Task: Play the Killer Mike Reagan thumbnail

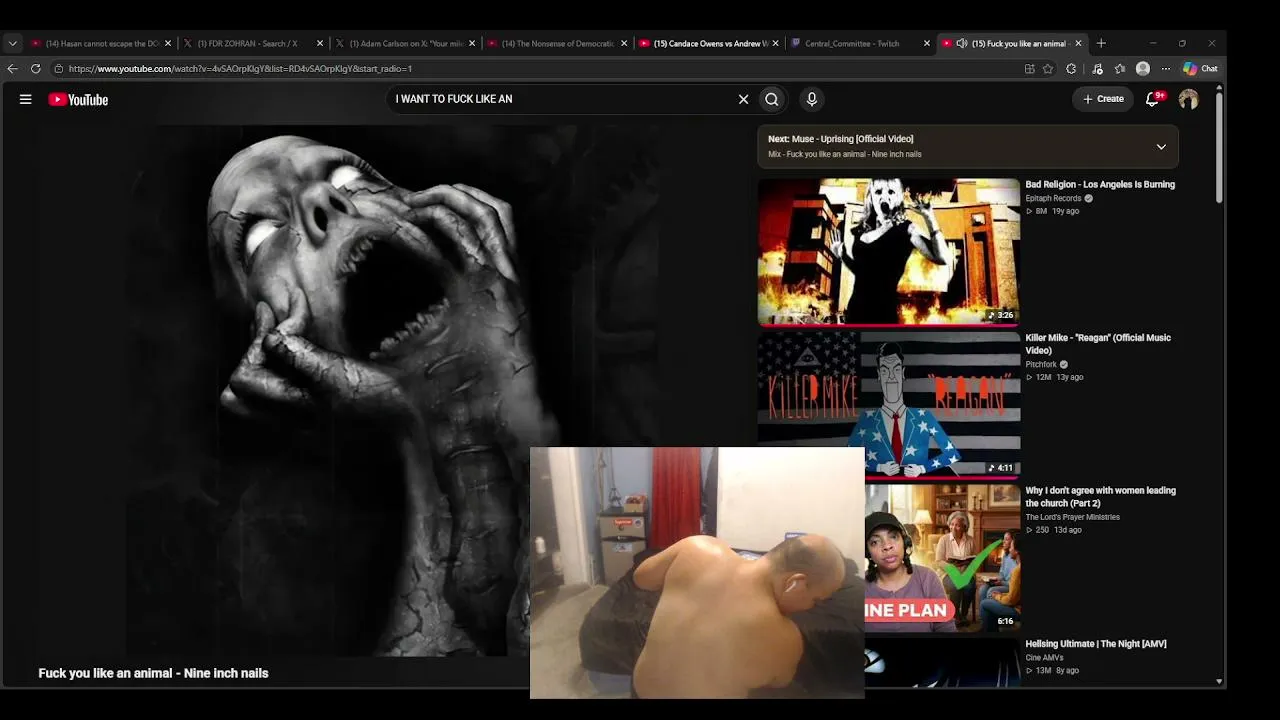Action: coord(889,404)
